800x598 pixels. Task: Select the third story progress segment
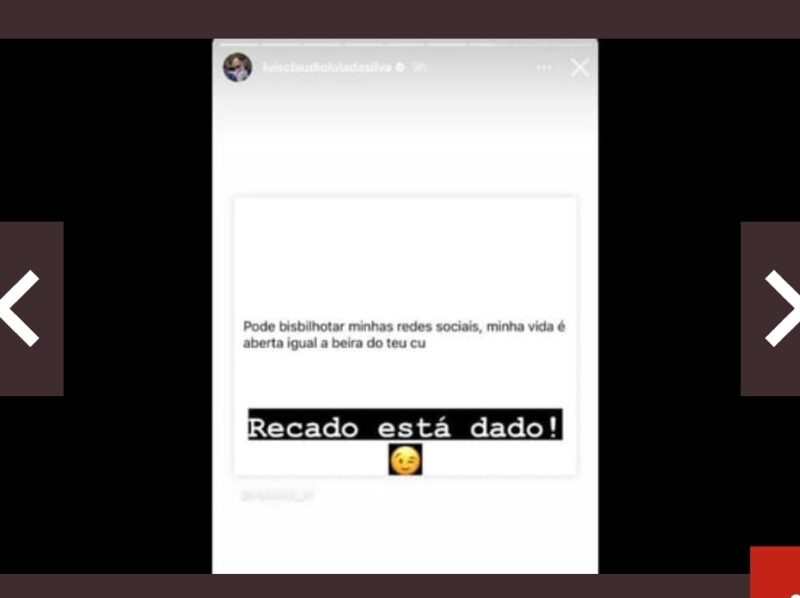[322, 45]
